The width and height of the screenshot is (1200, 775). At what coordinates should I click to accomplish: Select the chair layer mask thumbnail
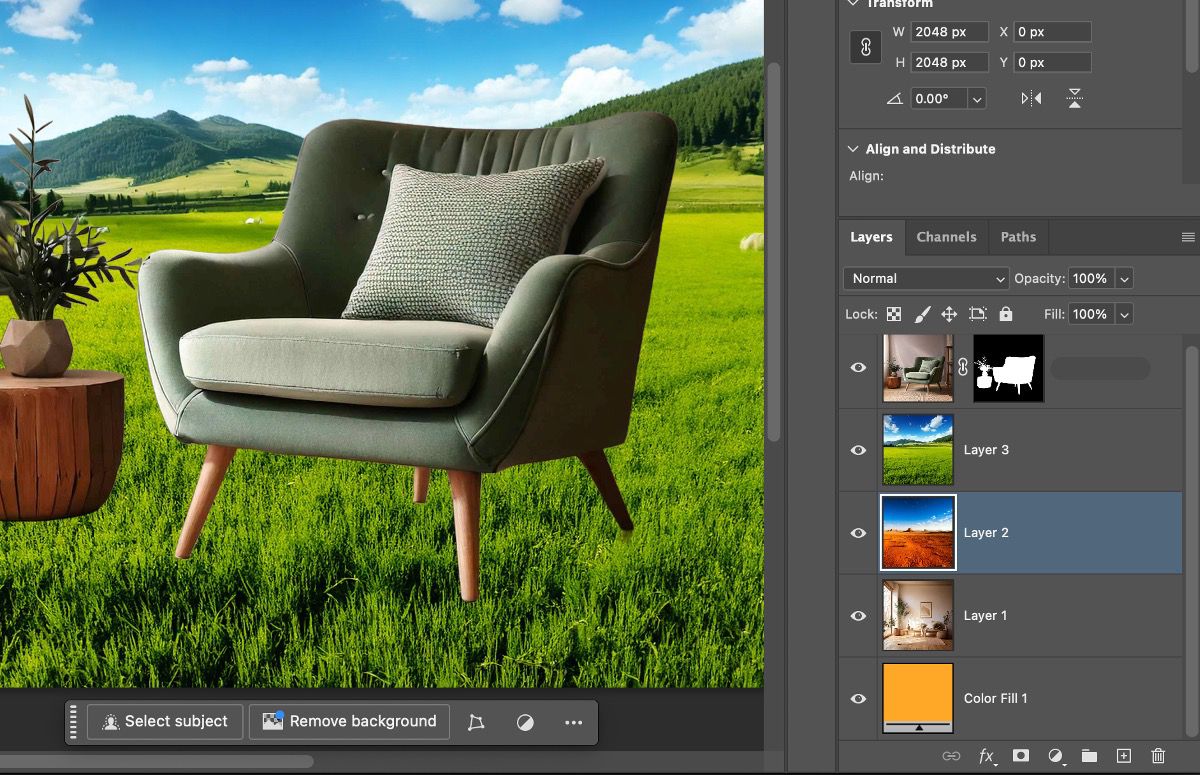(1008, 368)
